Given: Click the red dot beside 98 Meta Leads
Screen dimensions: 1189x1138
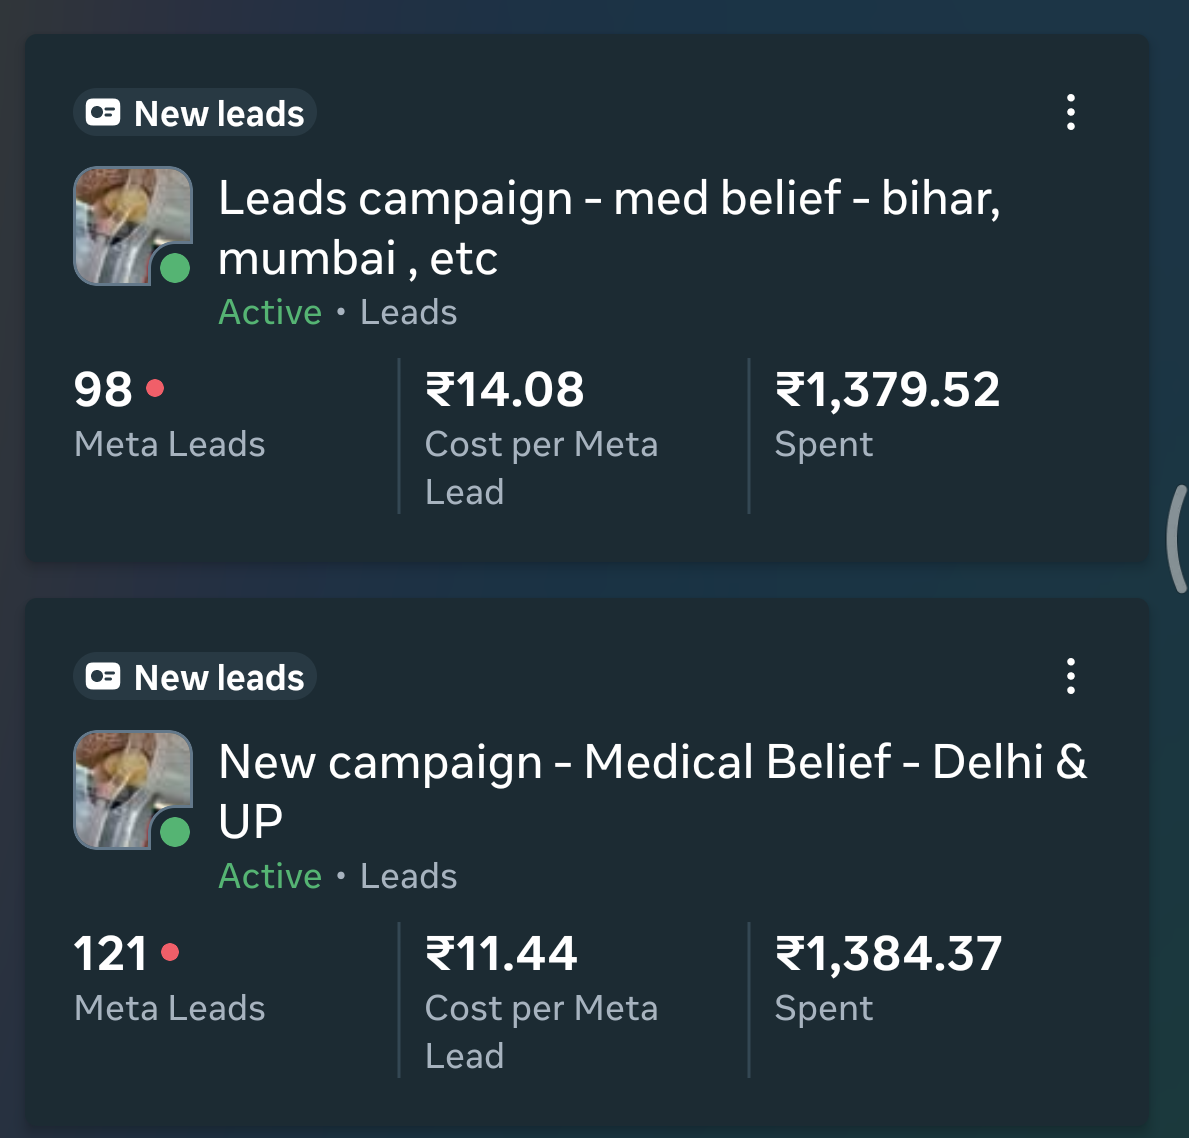Looking at the screenshot, I should pos(155,388).
